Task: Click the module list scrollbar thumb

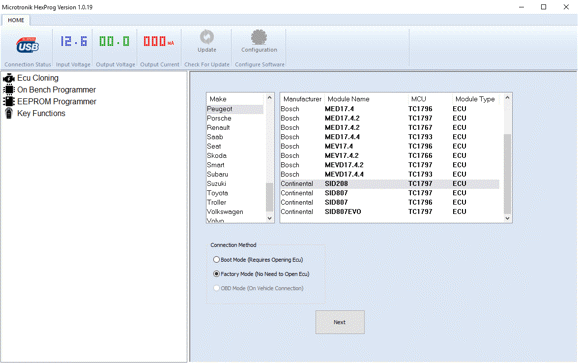Action: pyautogui.click(x=507, y=174)
